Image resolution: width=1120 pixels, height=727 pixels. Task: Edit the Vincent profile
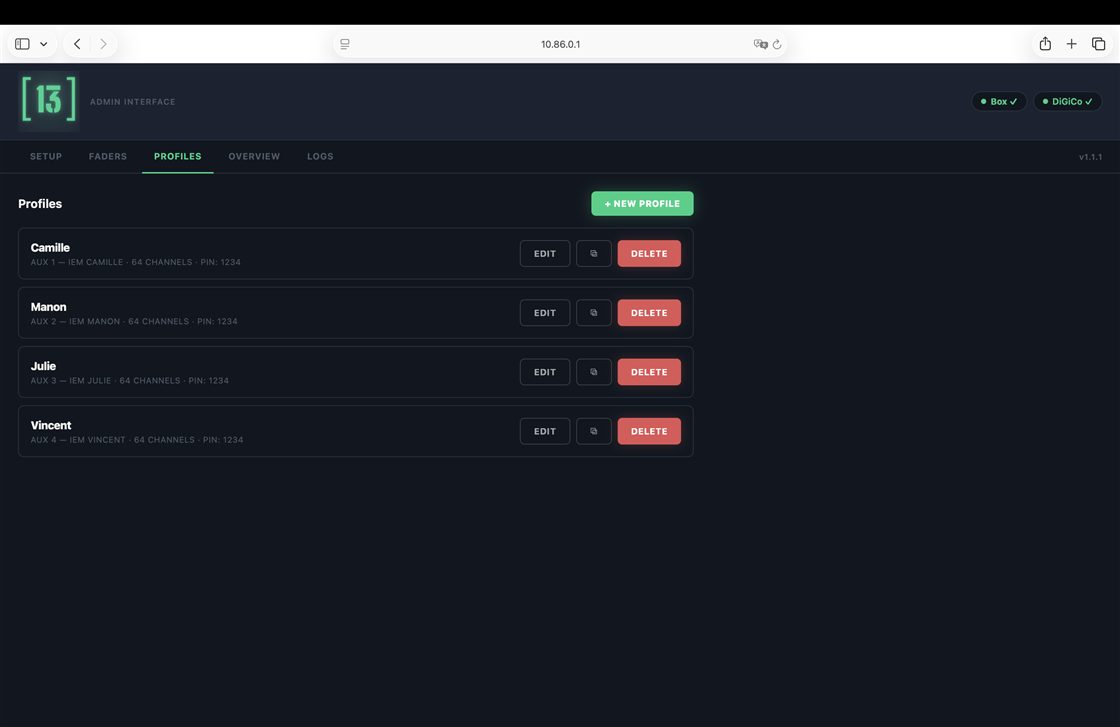pyautogui.click(x=545, y=431)
